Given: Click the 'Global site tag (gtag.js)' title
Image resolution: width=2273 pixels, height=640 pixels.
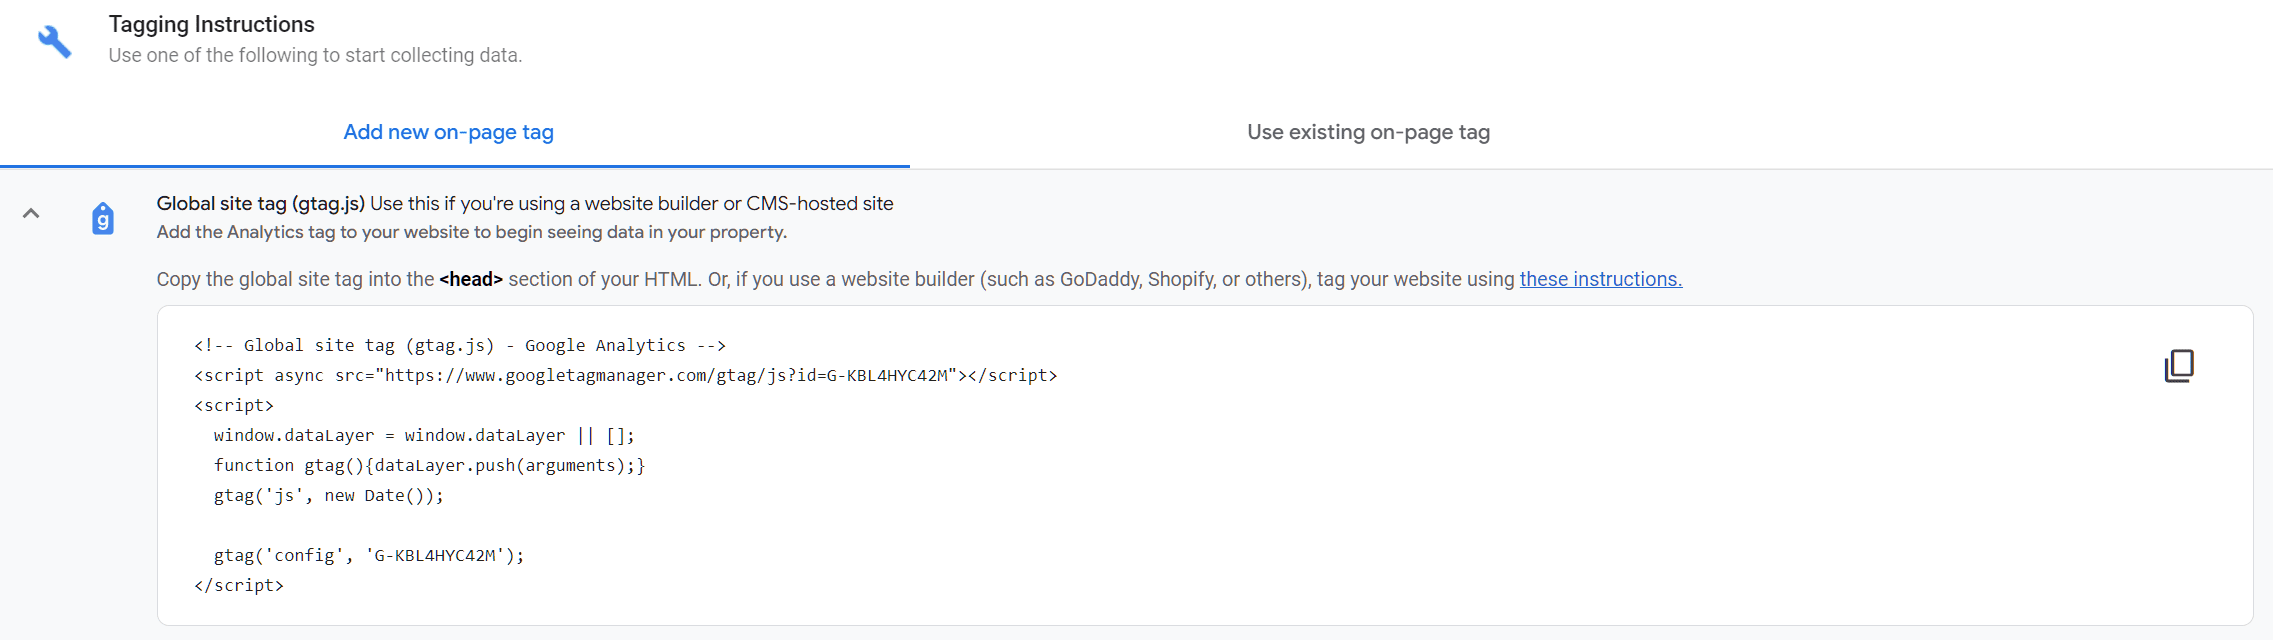Looking at the screenshot, I should point(261,203).
